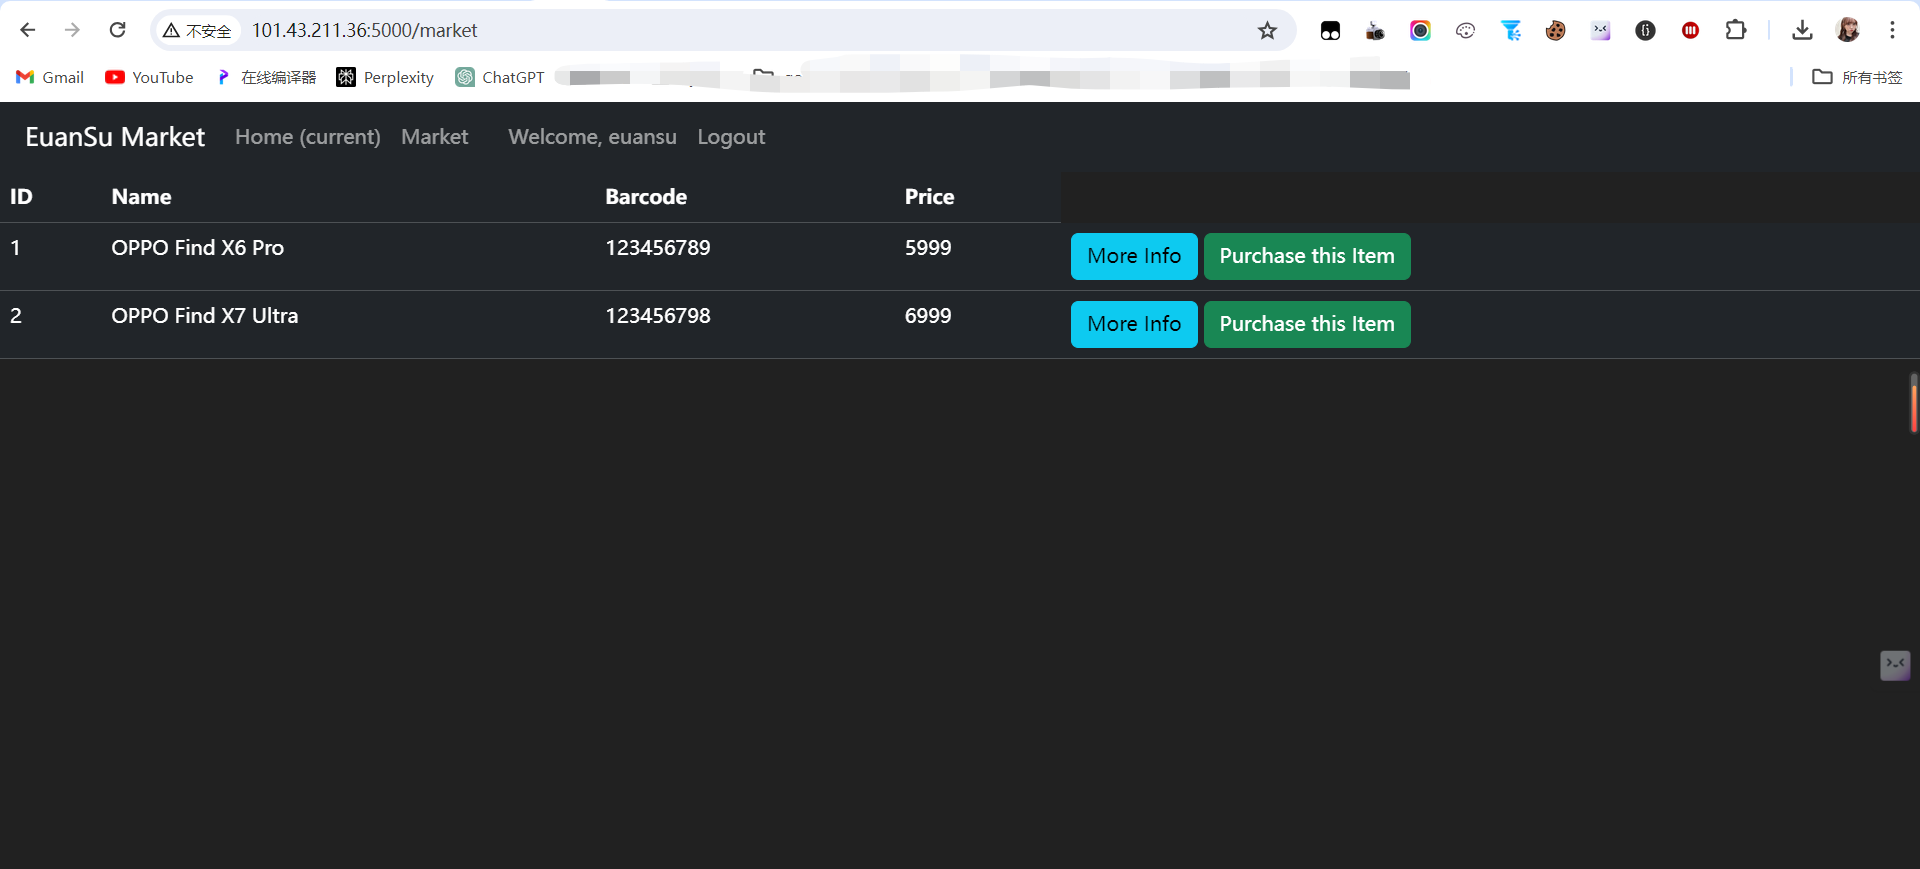
Task: Reload the current market page
Action: coord(117,30)
